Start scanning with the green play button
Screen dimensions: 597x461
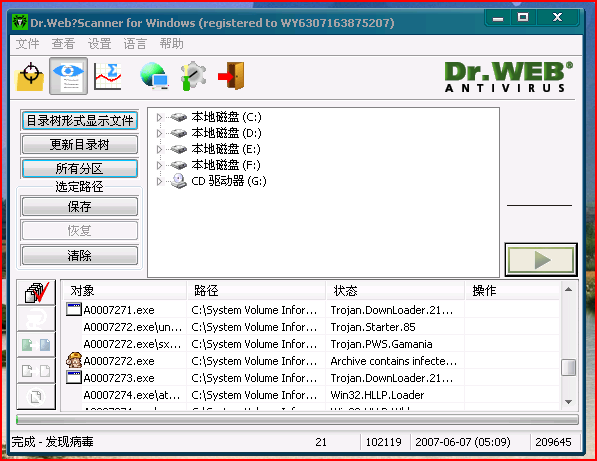click(x=541, y=260)
